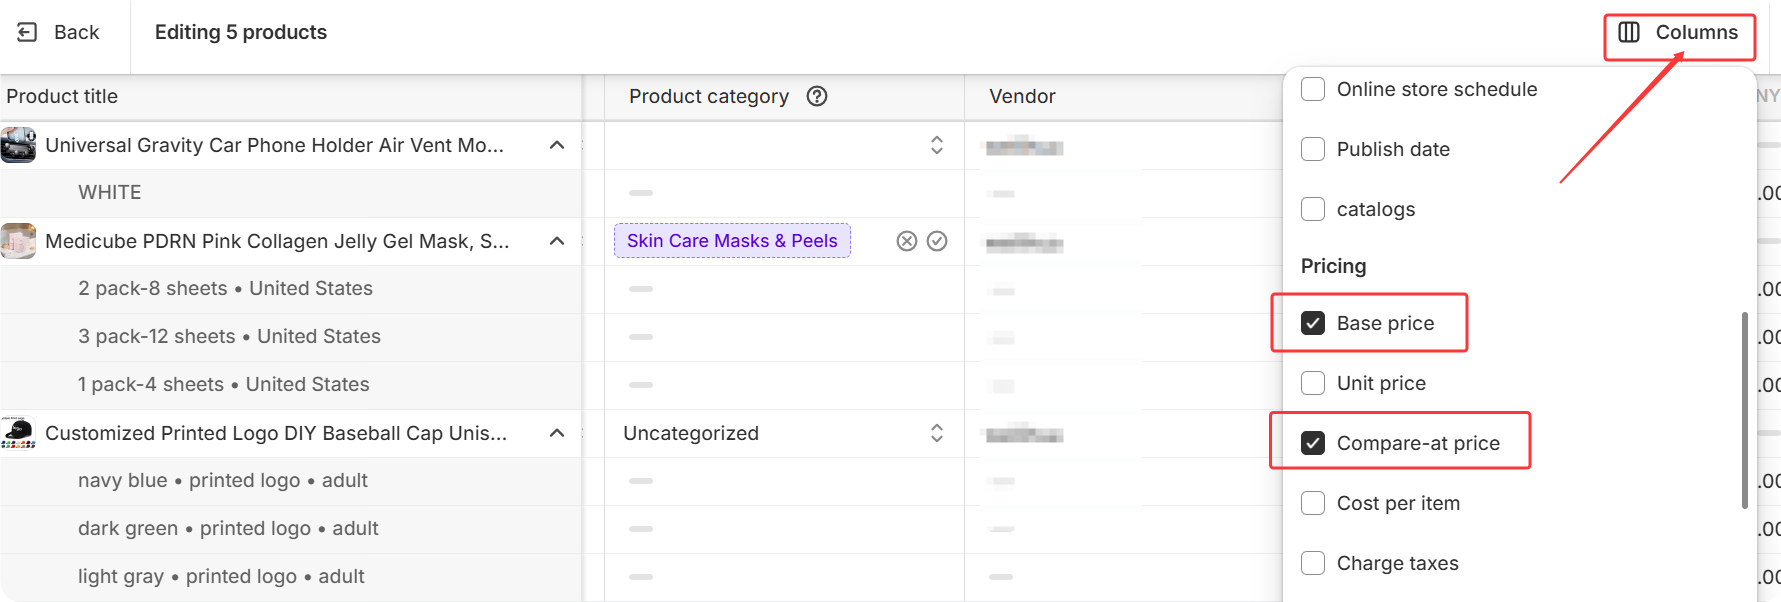Click the Baseball Cap product thumbnail
This screenshot has height=602, width=1781.
click(x=18, y=433)
